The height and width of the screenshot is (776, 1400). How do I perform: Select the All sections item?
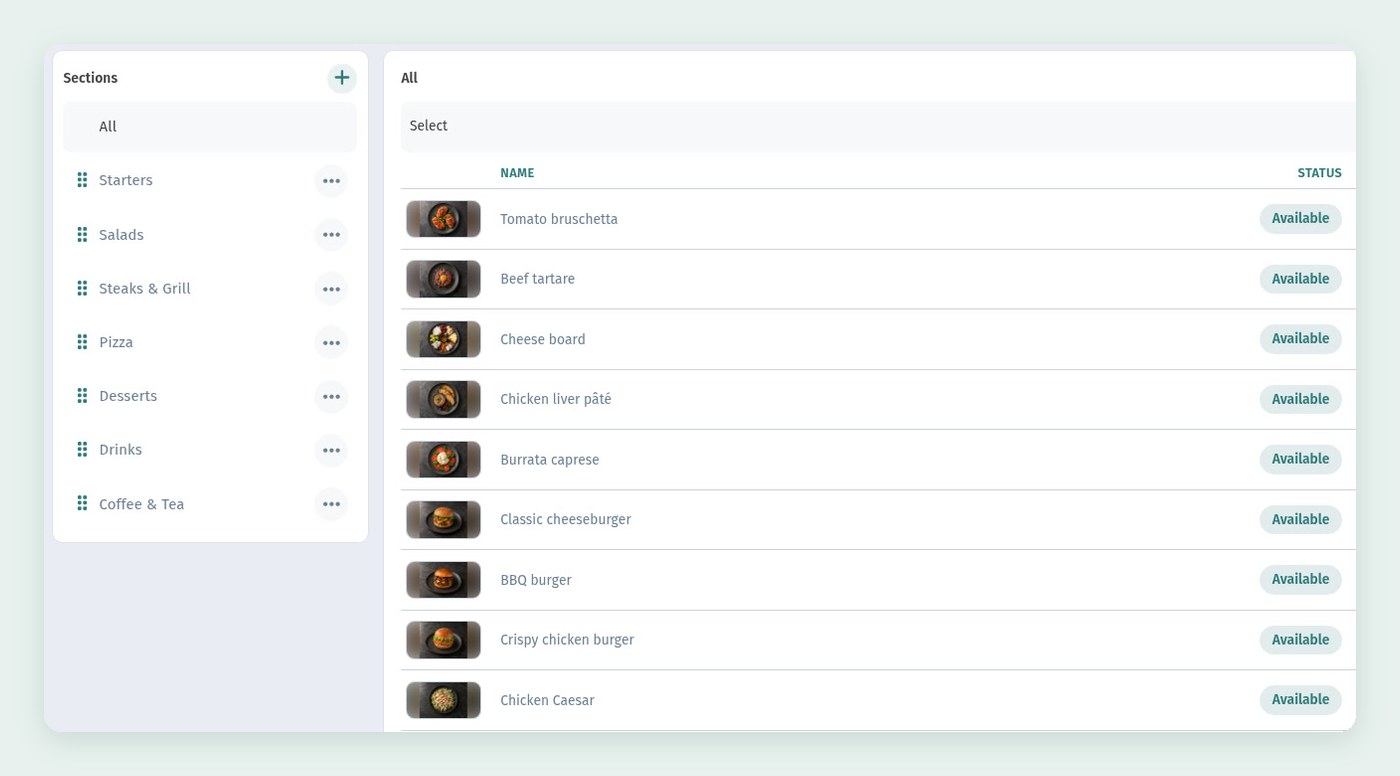tap(210, 127)
